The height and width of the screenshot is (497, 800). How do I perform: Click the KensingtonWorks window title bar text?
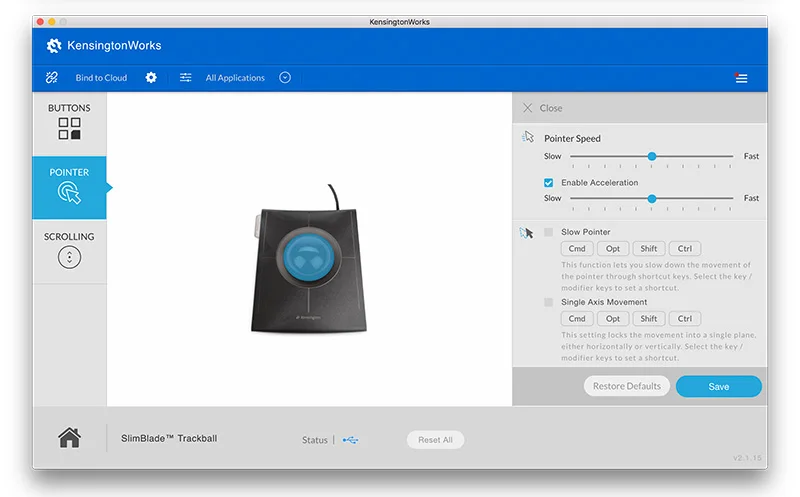pyautogui.click(x=399, y=22)
